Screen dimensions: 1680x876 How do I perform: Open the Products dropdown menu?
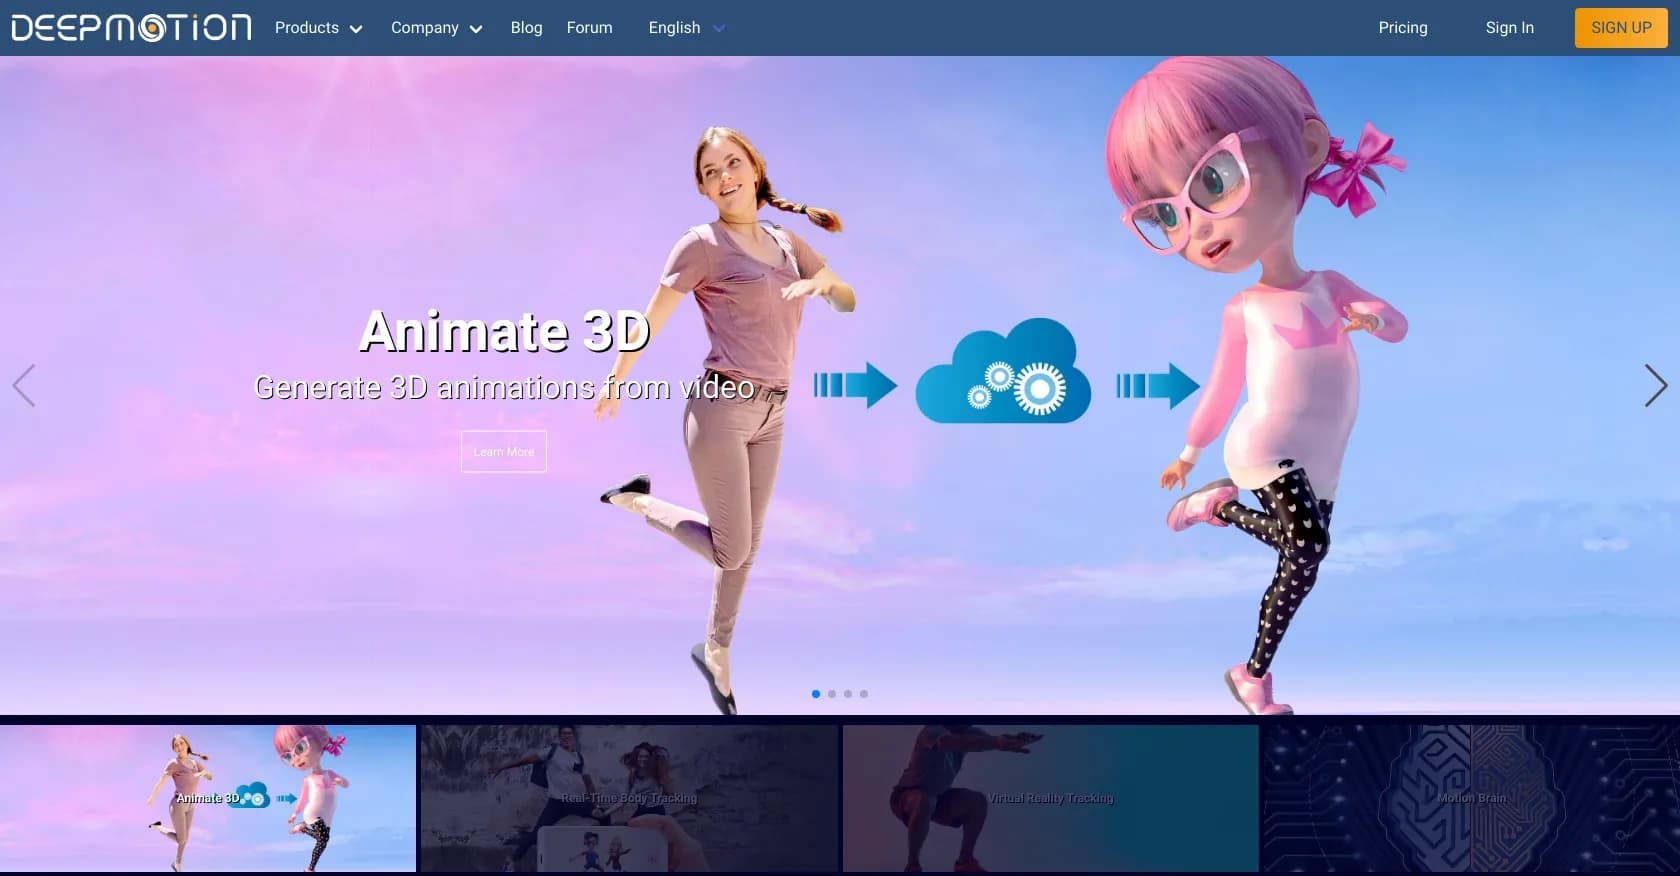pyautogui.click(x=318, y=28)
